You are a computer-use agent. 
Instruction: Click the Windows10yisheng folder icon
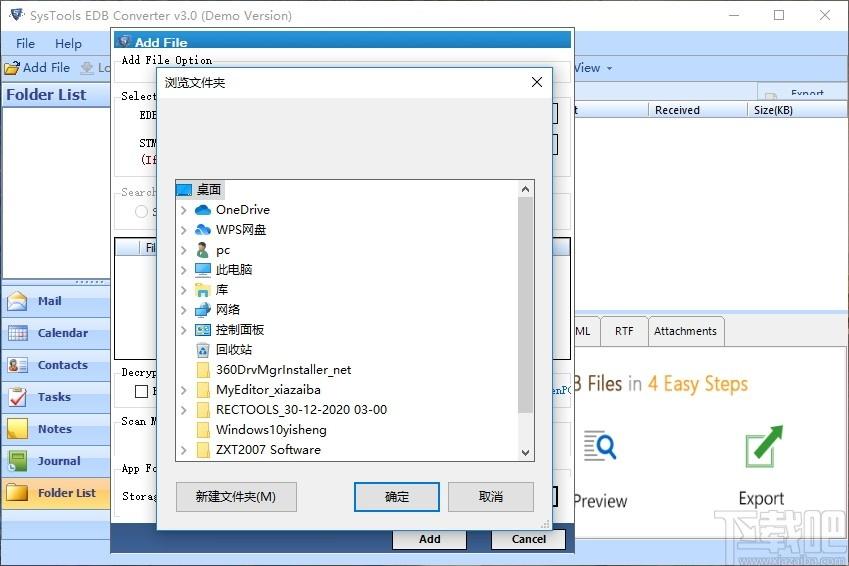203,430
